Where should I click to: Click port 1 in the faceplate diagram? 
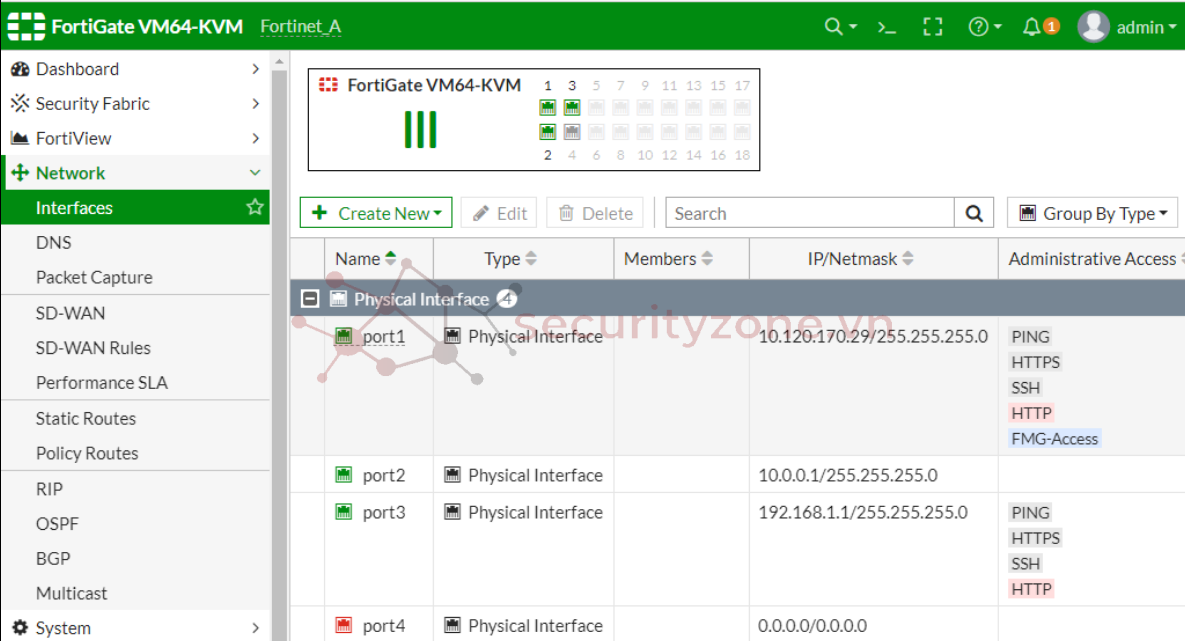tap(548, 107)
